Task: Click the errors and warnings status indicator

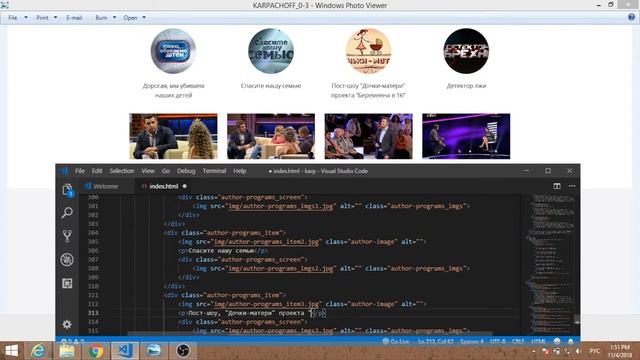Action: [73, 341]
